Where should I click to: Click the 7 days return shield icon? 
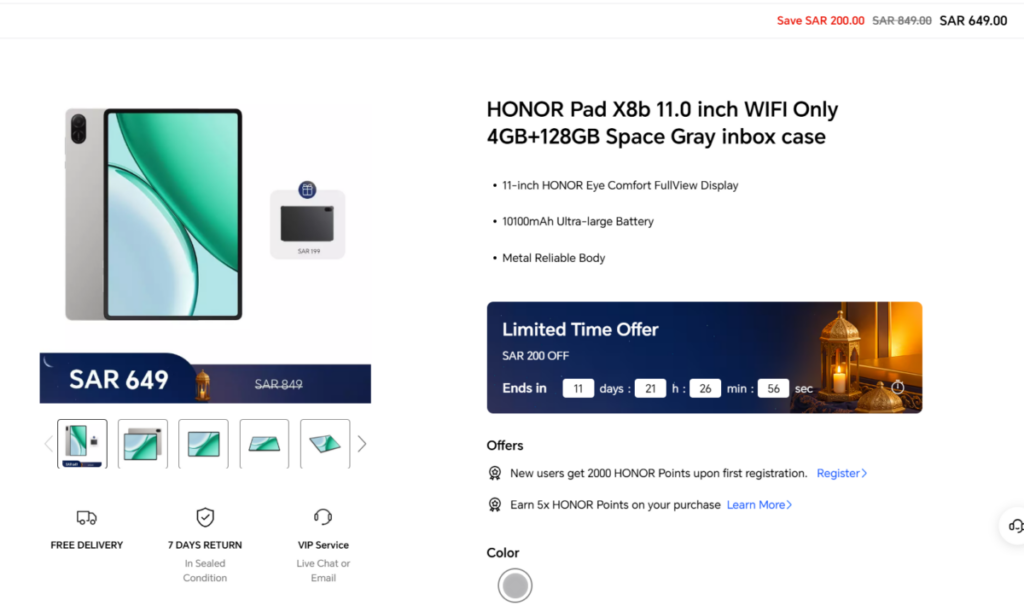coord(205,517)
